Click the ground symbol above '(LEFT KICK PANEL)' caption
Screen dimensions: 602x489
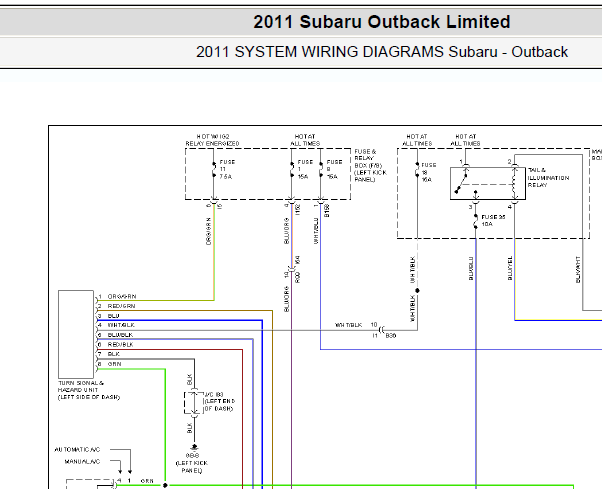point(194,447)
